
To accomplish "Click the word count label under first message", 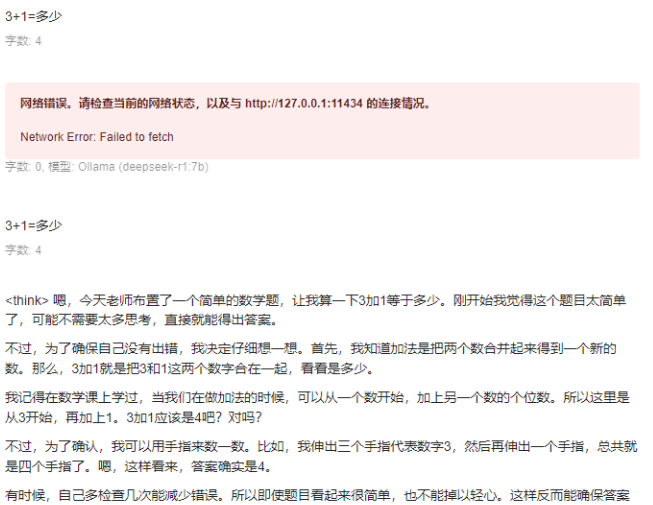I will pyautogui.click(x=23, y=41).
